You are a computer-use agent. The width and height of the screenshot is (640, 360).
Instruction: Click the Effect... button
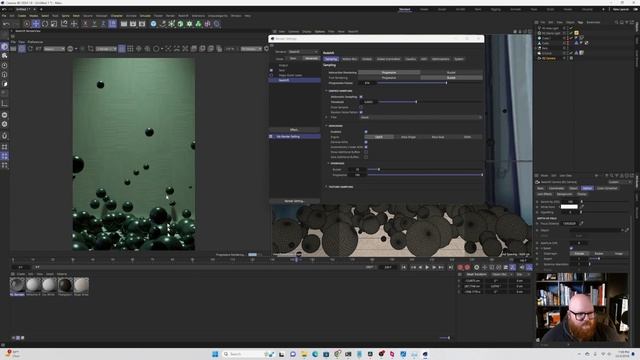pos(294,130)
